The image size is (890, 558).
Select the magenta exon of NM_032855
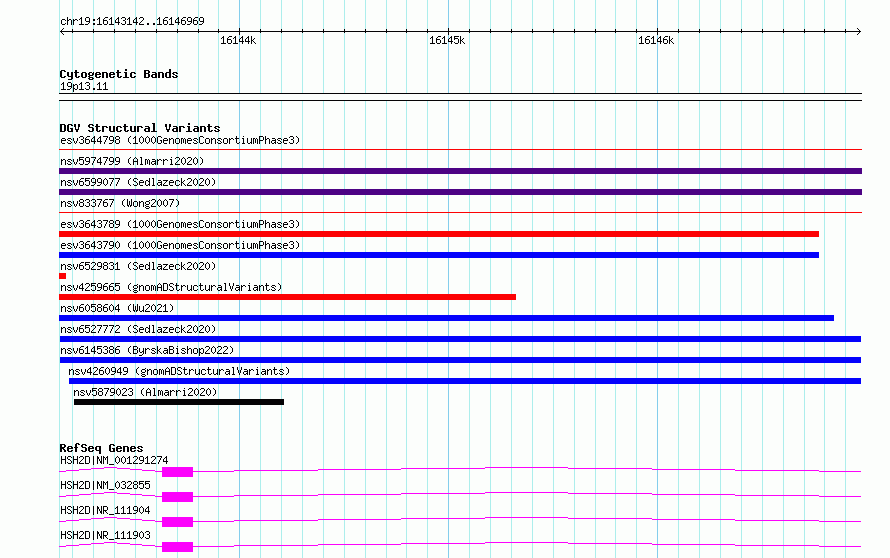pos(178,497)
